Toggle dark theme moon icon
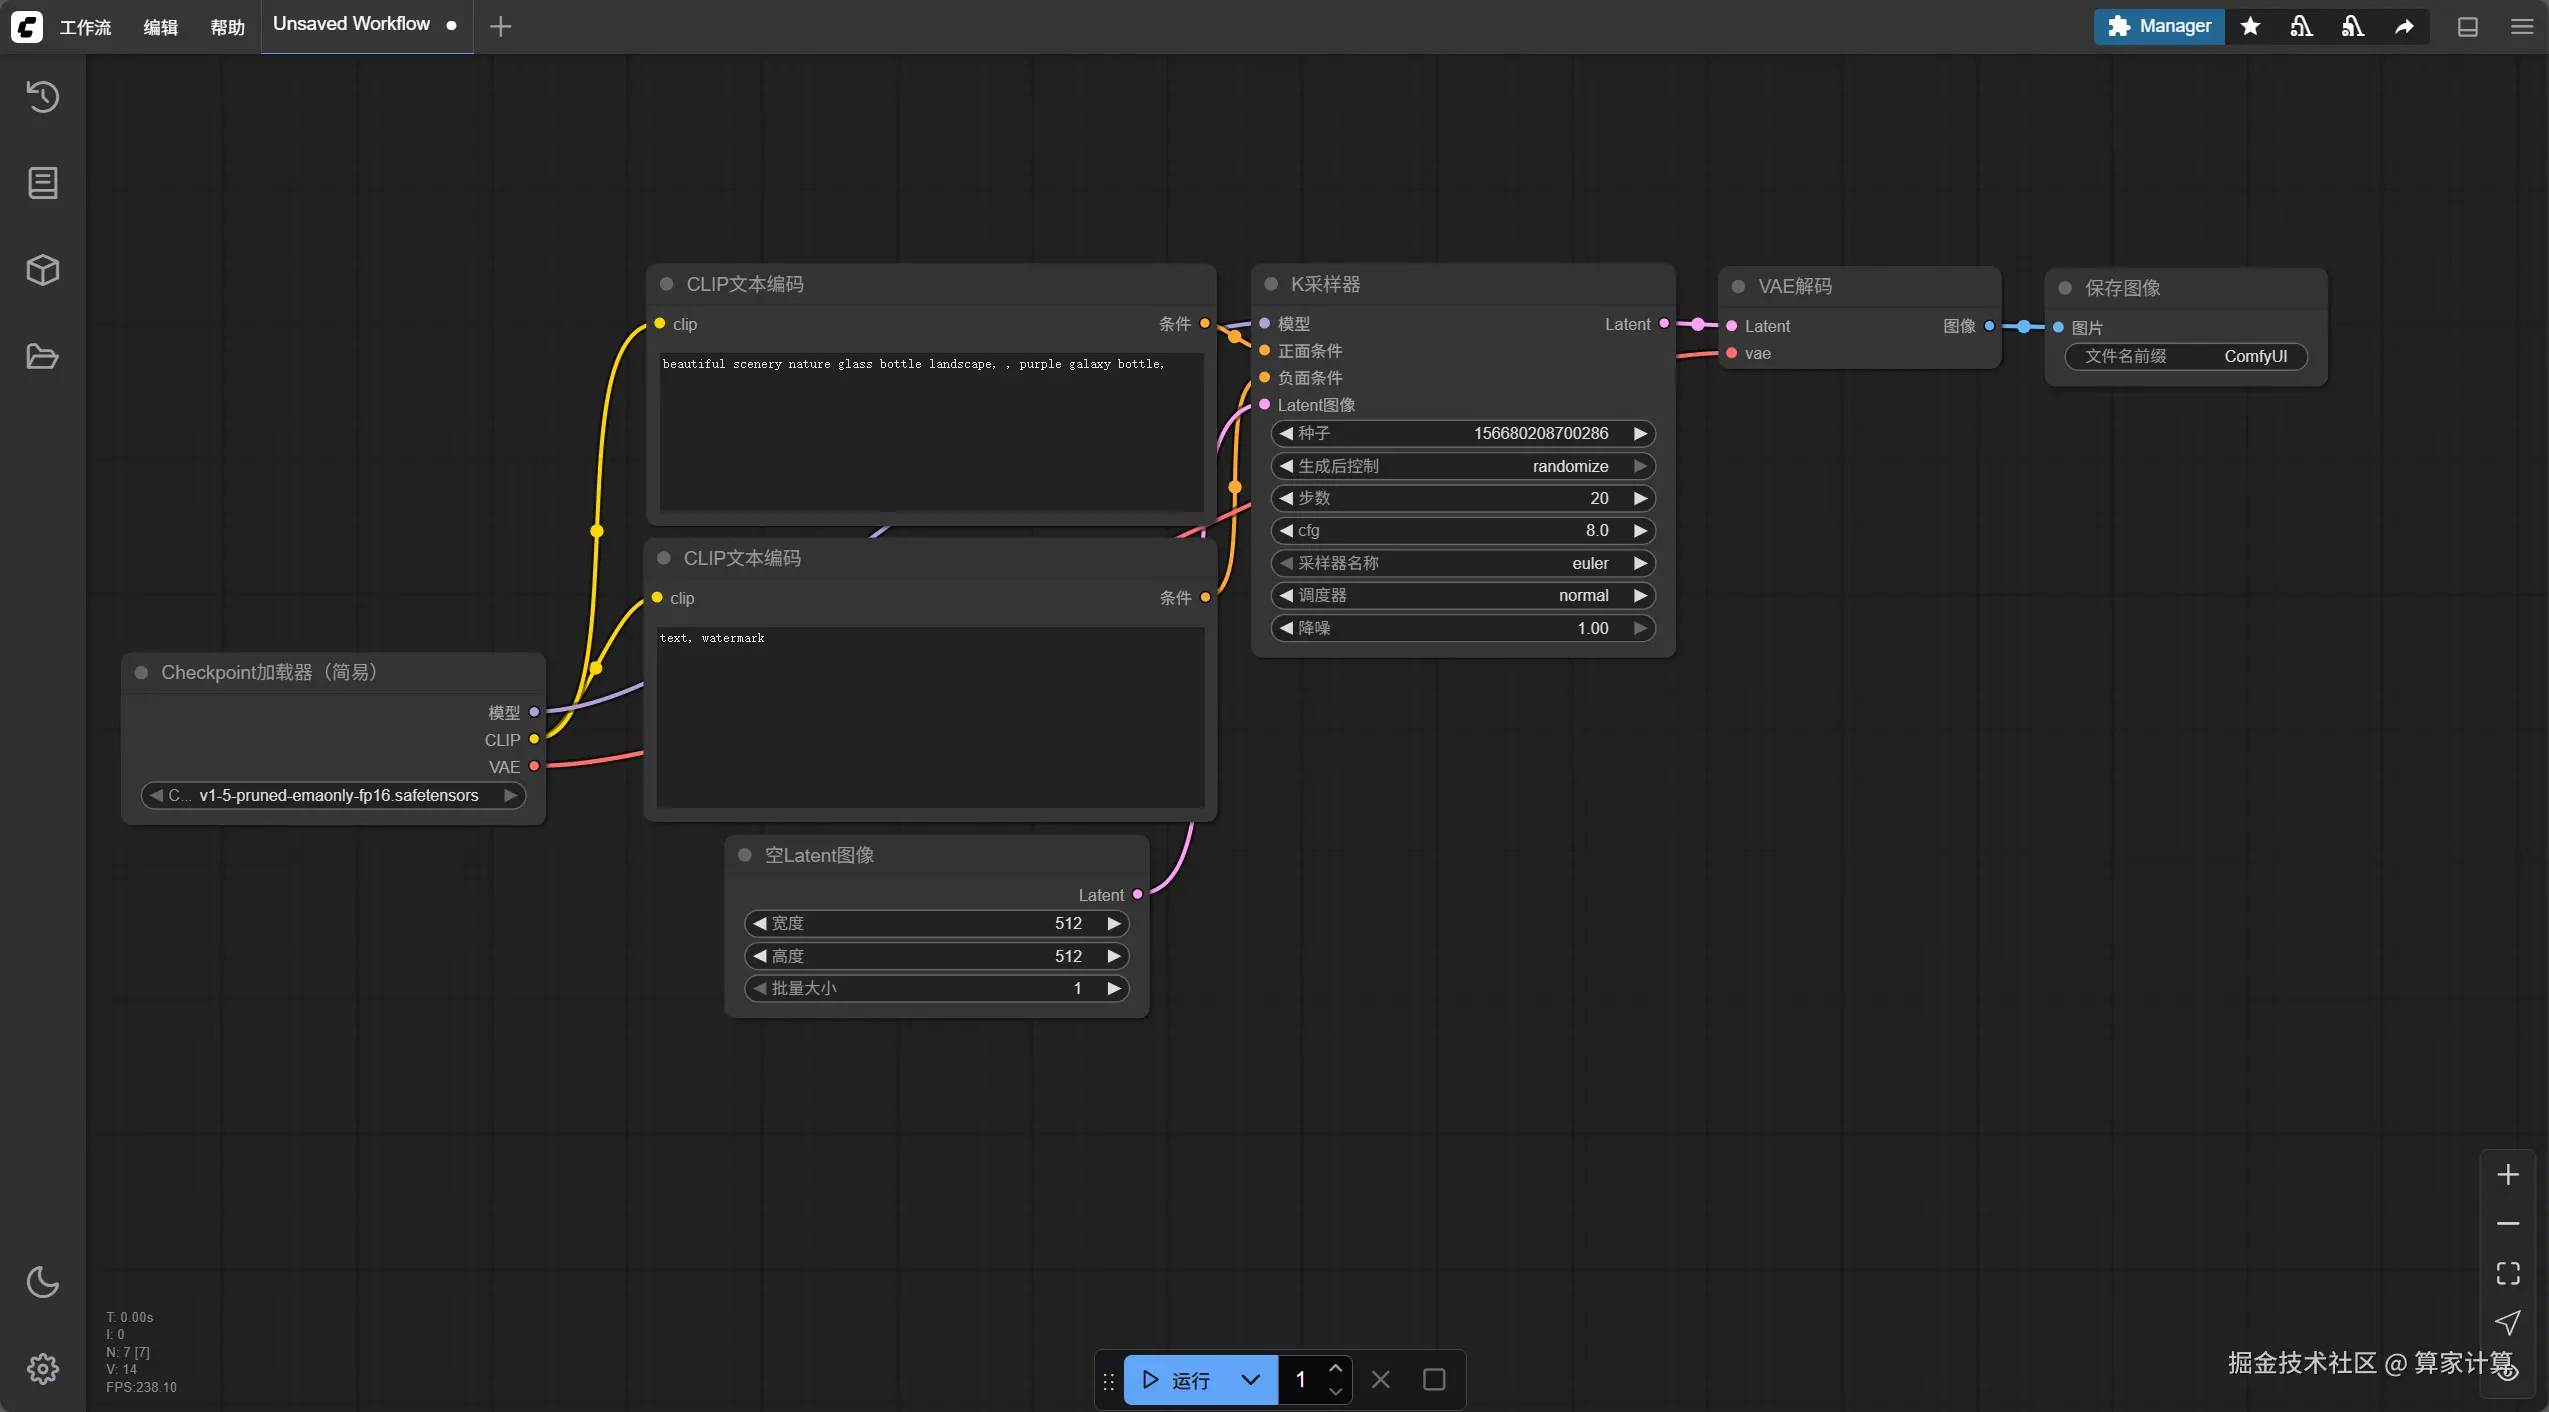2549x1412 pixels. pyautogui.click(x=42, y=1282)
